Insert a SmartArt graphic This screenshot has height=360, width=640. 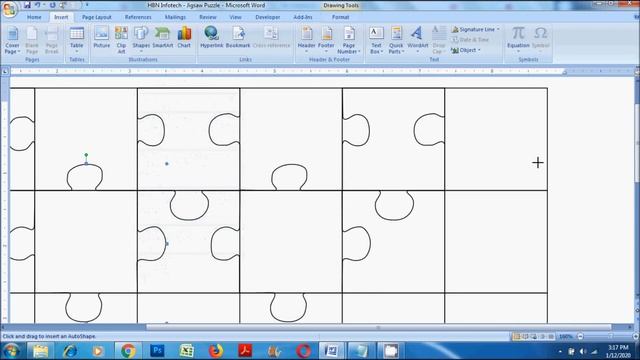[x=162, y=38]
